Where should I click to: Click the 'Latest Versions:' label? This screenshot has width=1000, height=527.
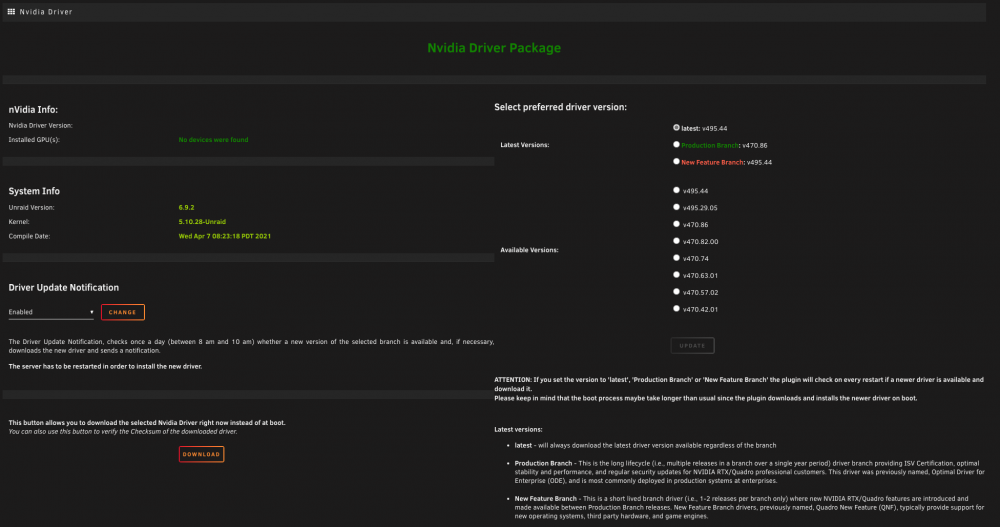[x=525, y=145]
